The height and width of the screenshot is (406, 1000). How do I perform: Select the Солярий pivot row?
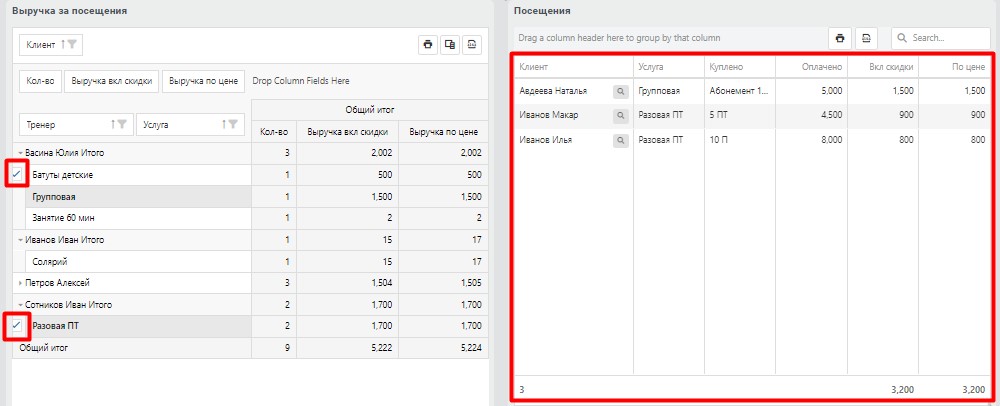(138, 262)
